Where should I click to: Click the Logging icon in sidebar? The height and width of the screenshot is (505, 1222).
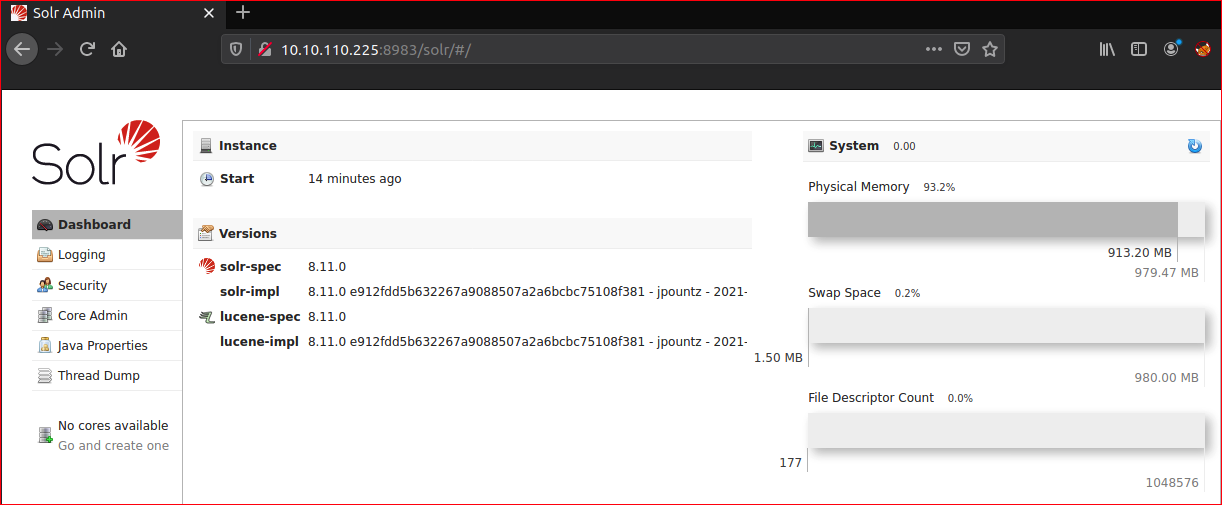click(x=45, y=255)
